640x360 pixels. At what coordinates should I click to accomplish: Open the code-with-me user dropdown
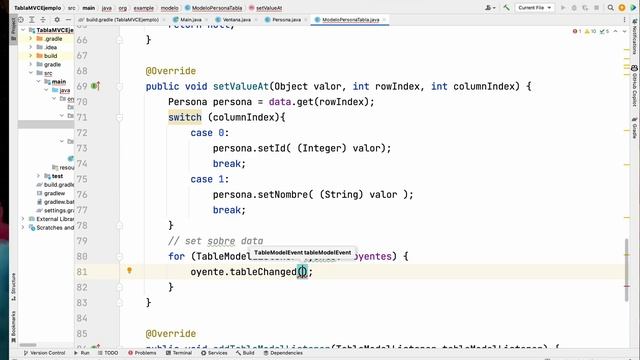[x=489, y=8]
